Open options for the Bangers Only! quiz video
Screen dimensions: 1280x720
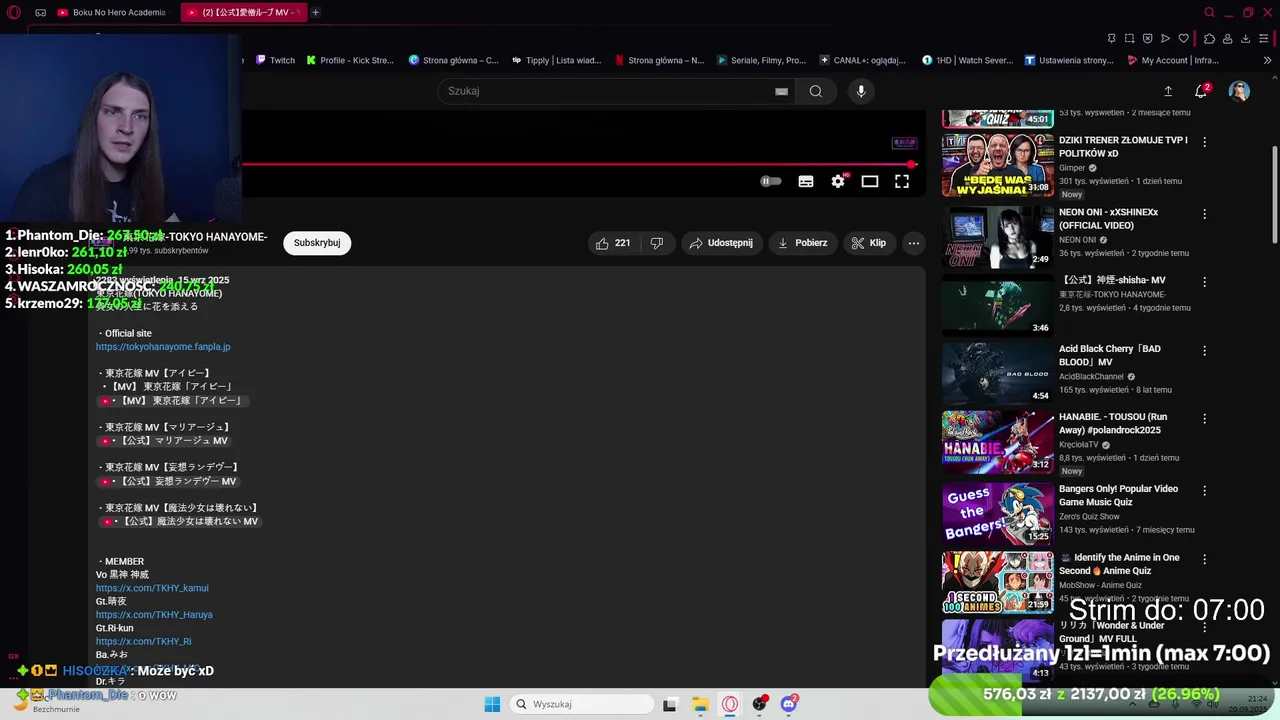pyautogui.click(x=1204, y=491)
